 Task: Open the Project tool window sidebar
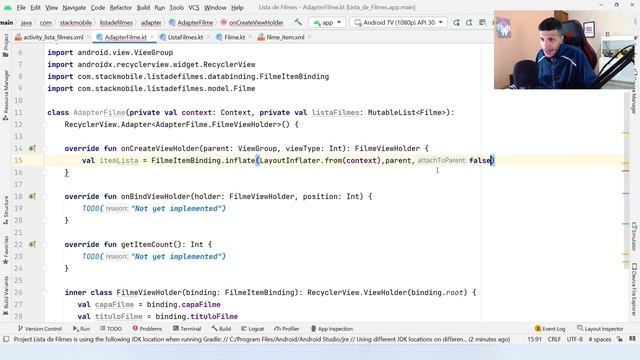point(6,45)
